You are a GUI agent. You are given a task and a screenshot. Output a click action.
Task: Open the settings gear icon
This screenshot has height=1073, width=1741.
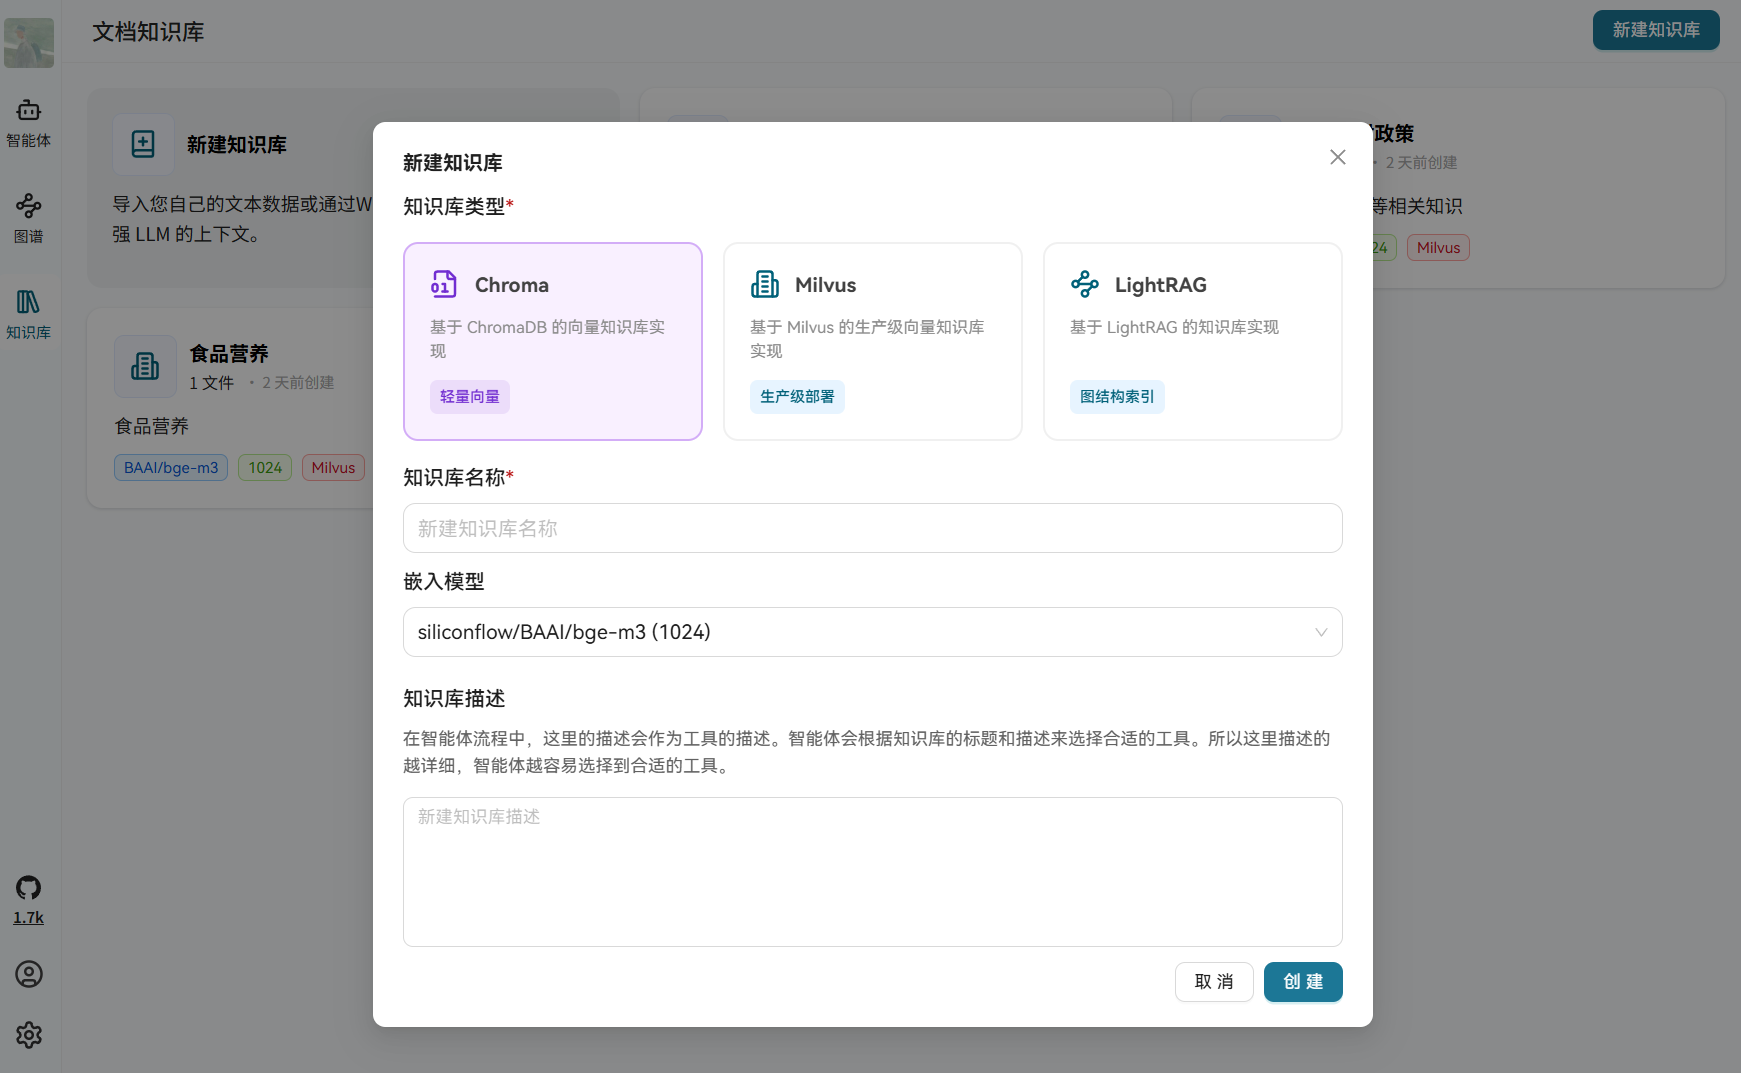[28, 1035]
